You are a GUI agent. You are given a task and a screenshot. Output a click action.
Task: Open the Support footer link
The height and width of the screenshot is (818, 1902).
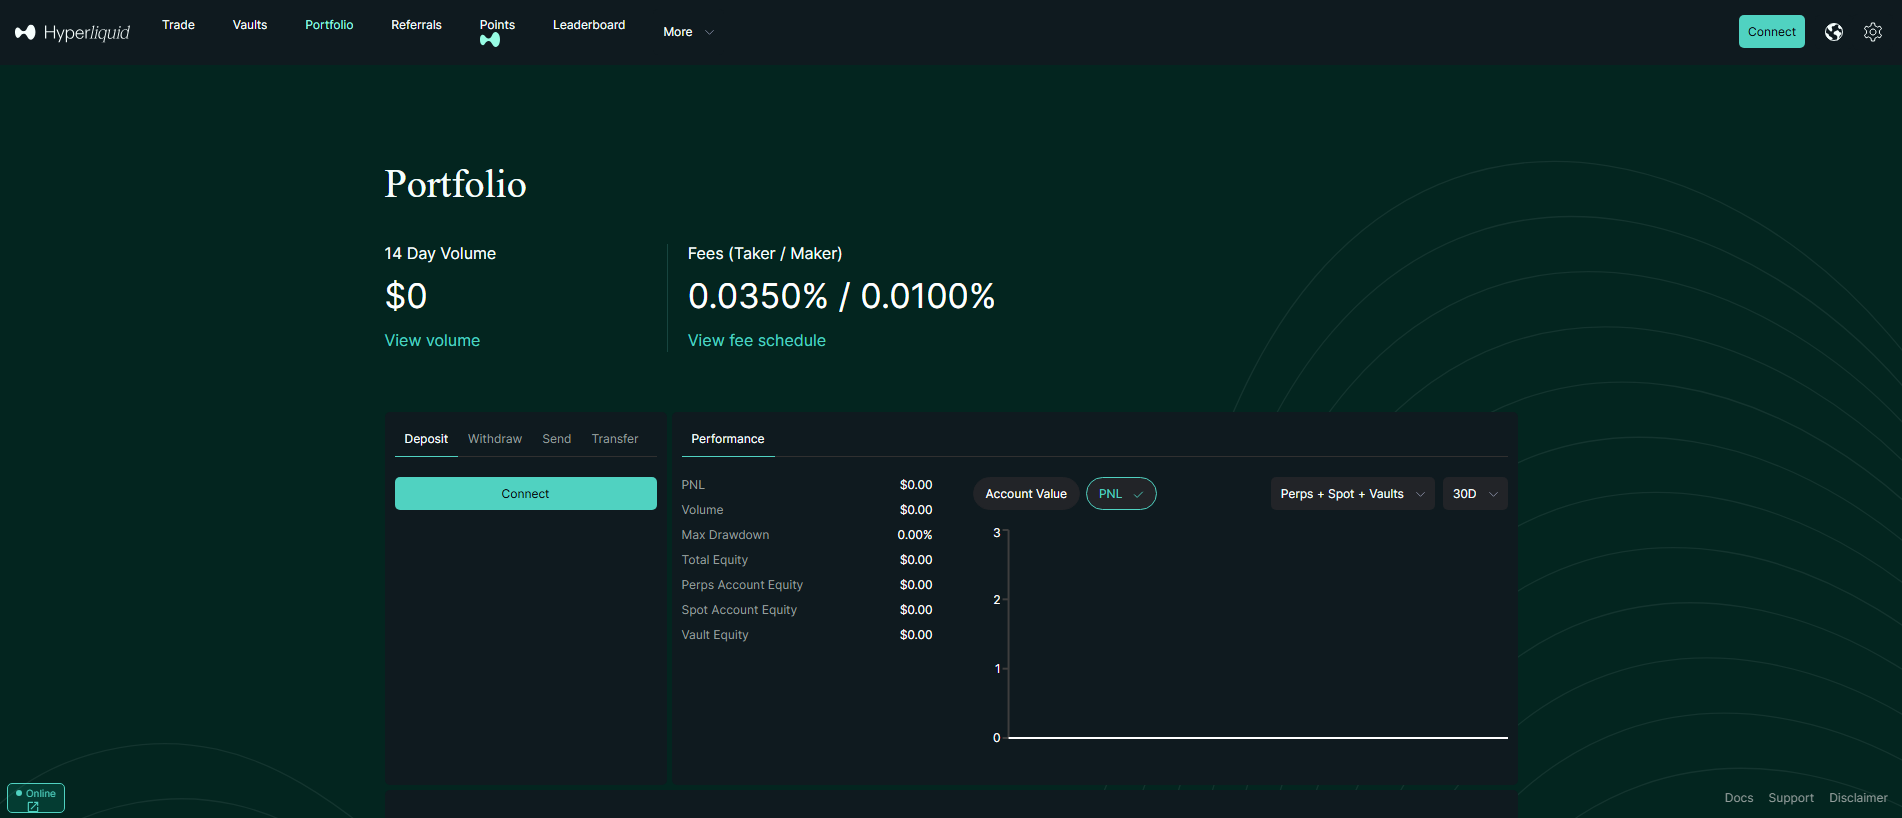[x=1791, y=798]
